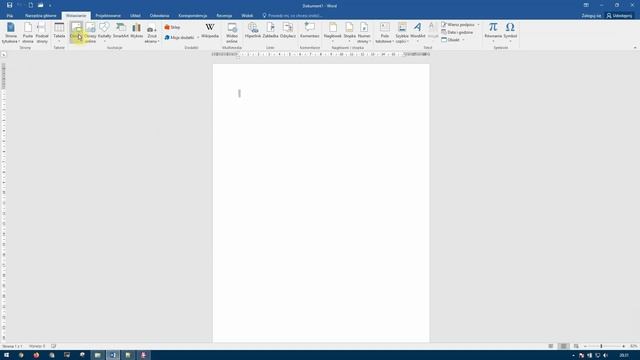The width and height of the screenshot is (640, 360).
Task: Click the Wiersz podpisu signature line button
Action: 459,25
